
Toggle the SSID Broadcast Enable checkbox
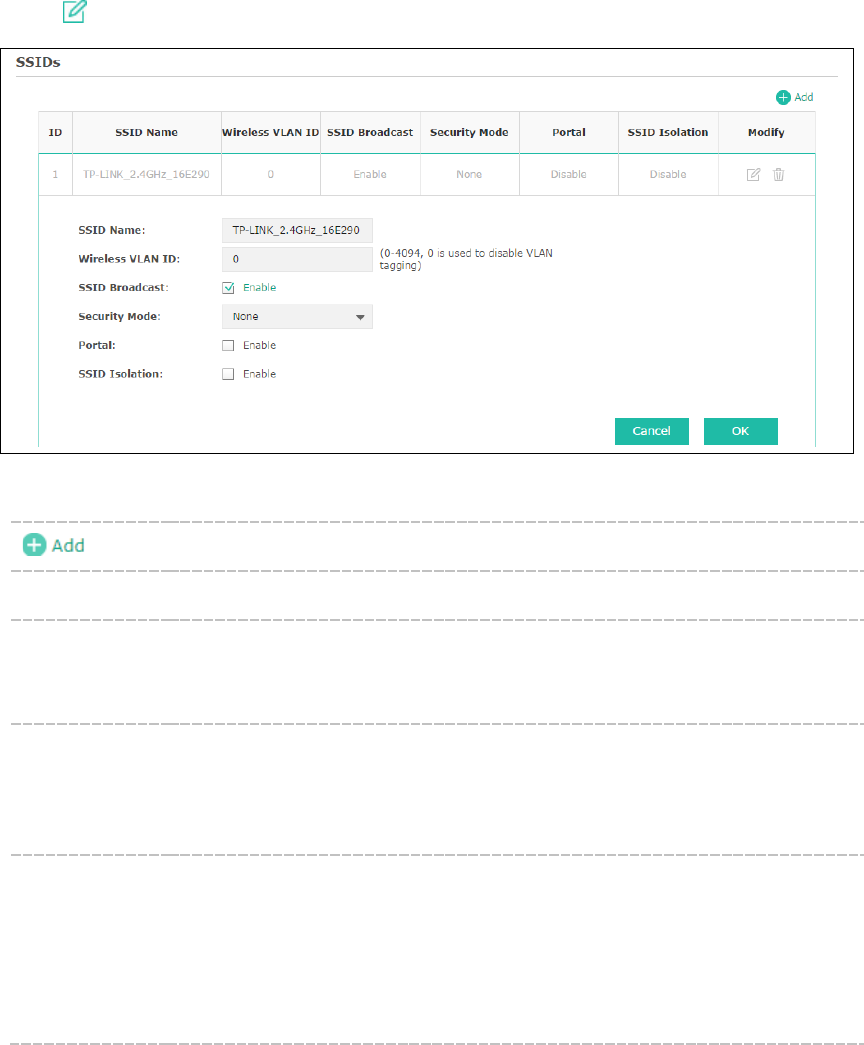click(x=228, y=288)
